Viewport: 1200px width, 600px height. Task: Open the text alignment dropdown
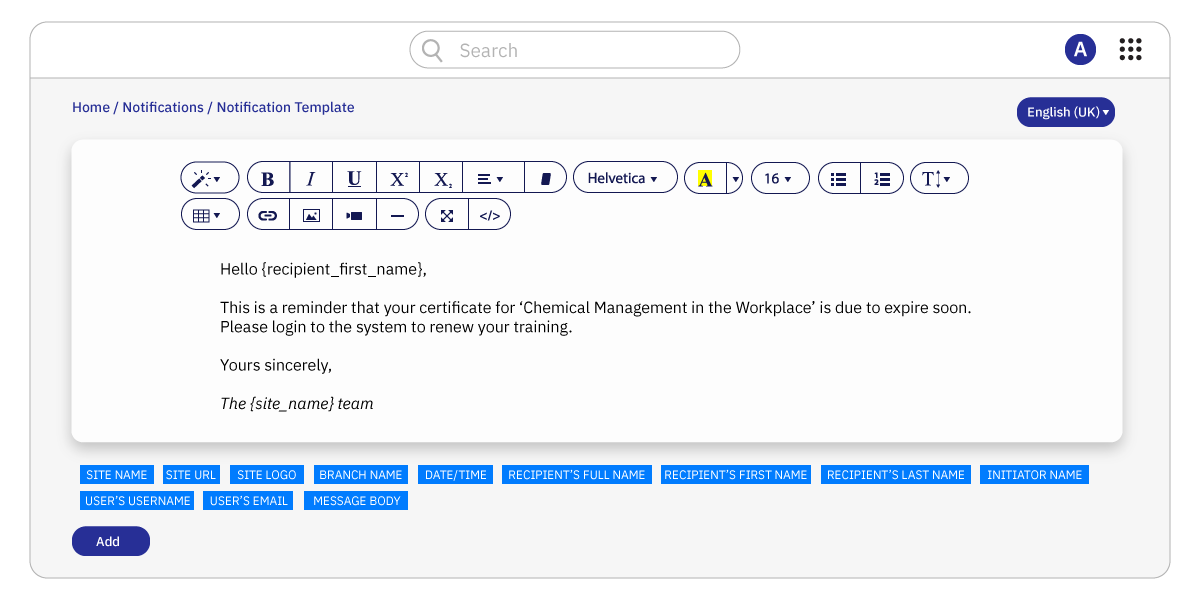[489, 177]
